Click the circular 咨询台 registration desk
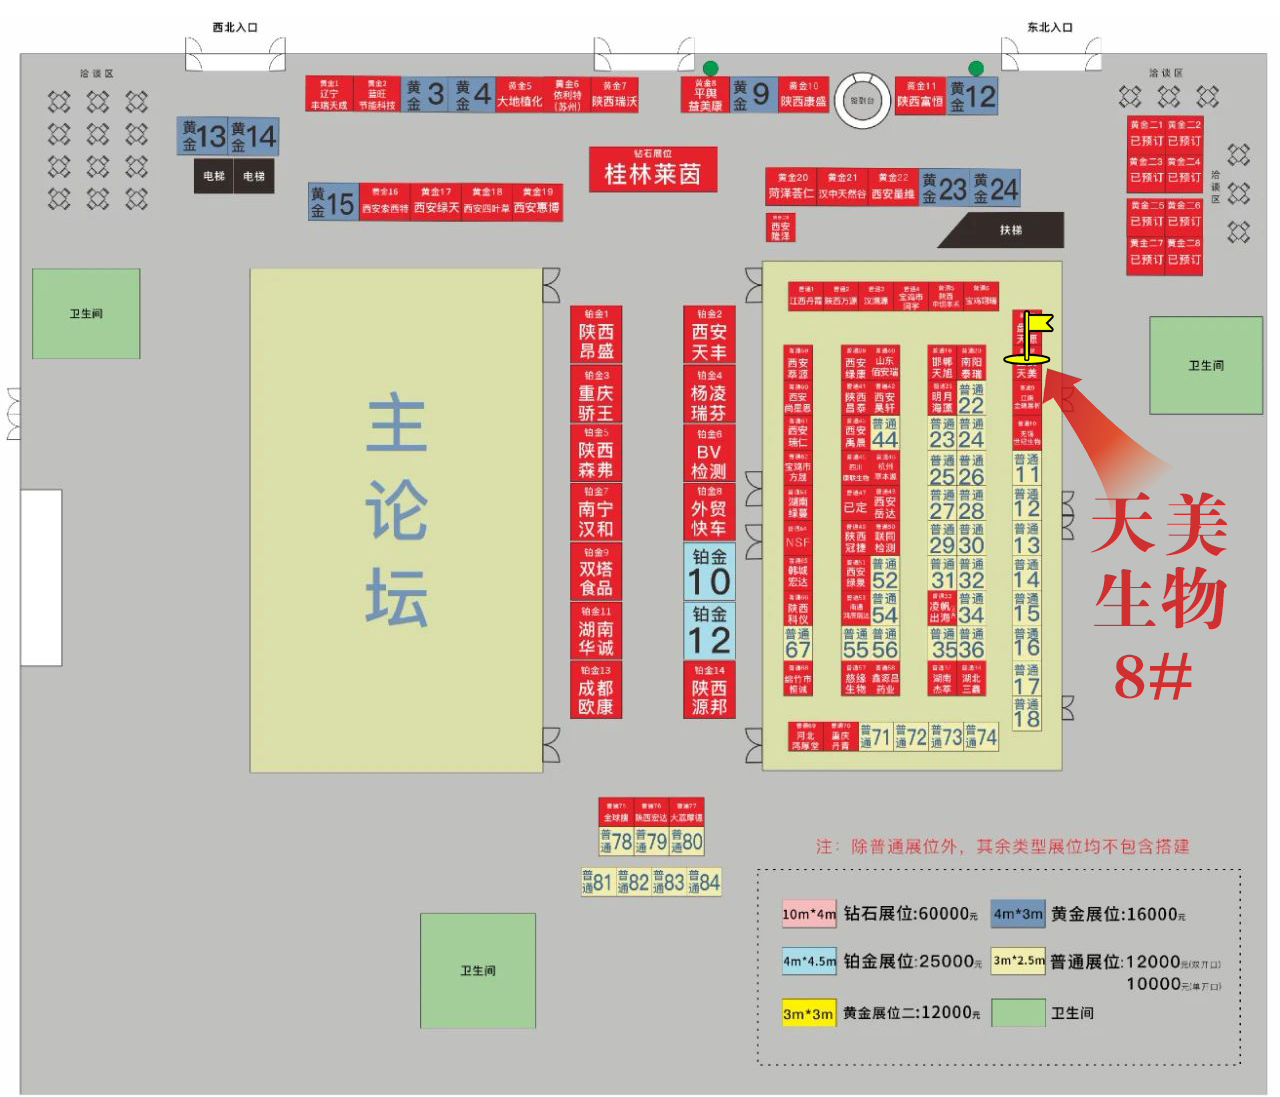Screen dimensions: 1280x1097 862,102
